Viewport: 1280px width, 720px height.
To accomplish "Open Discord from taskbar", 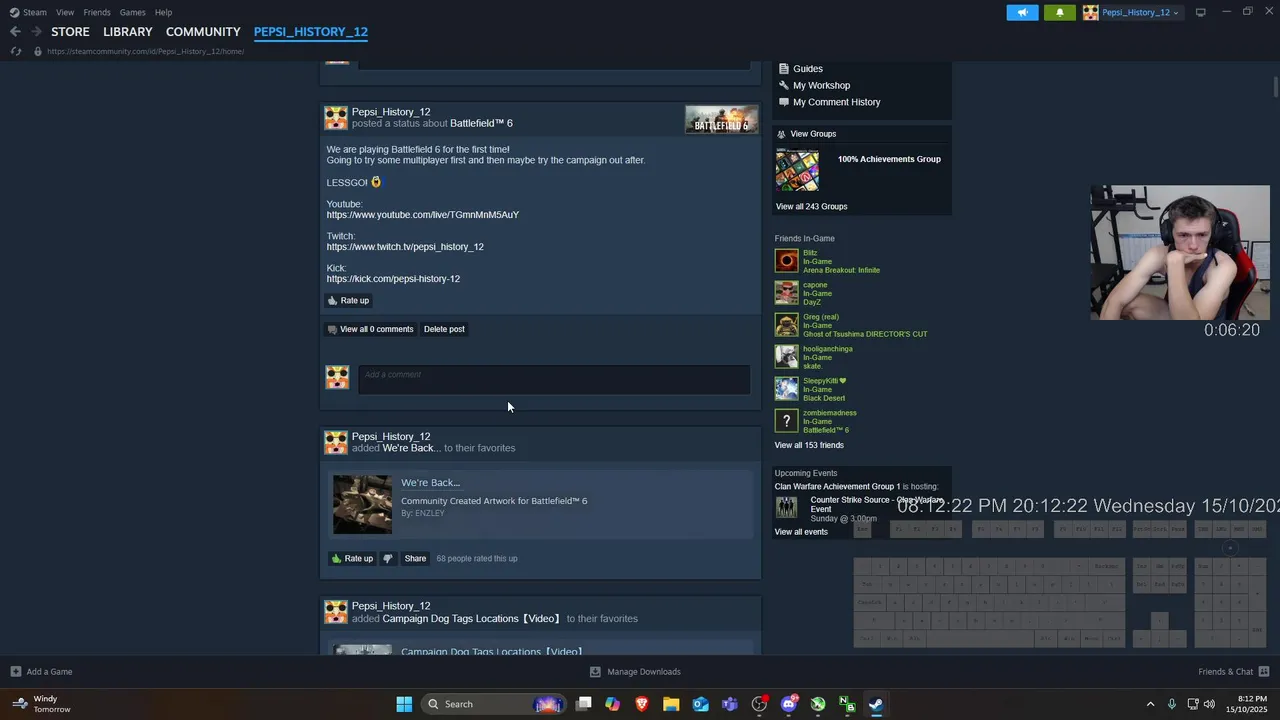I will click(789, 704).
